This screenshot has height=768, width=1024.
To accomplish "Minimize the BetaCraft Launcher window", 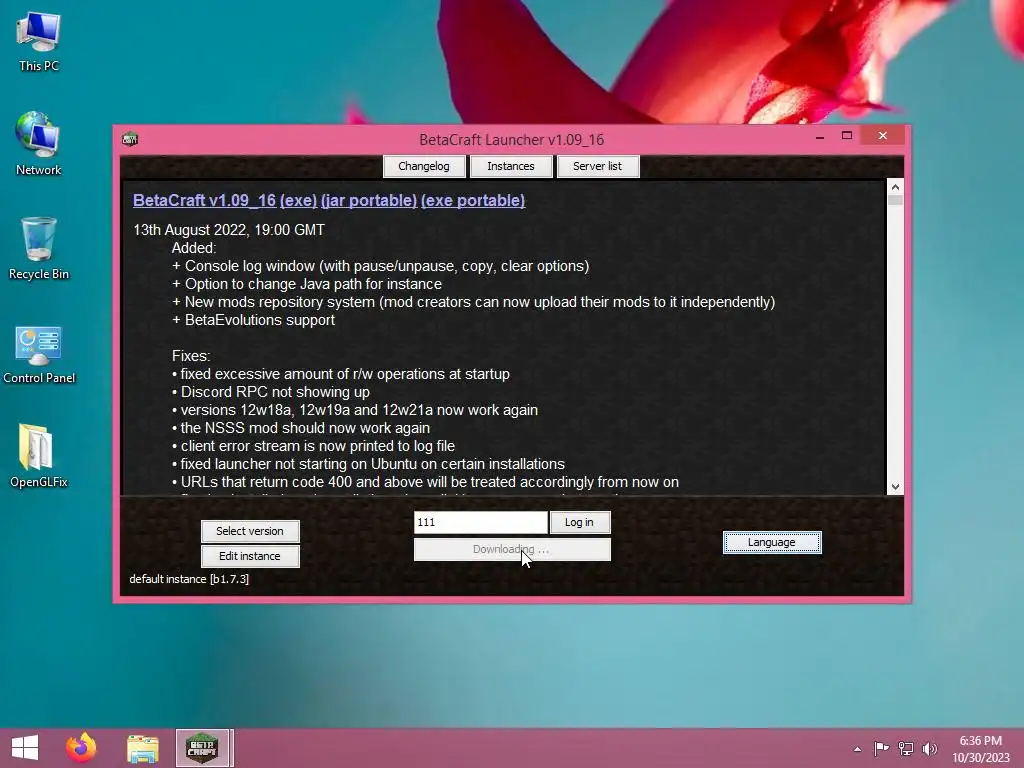I will point(820,136).
